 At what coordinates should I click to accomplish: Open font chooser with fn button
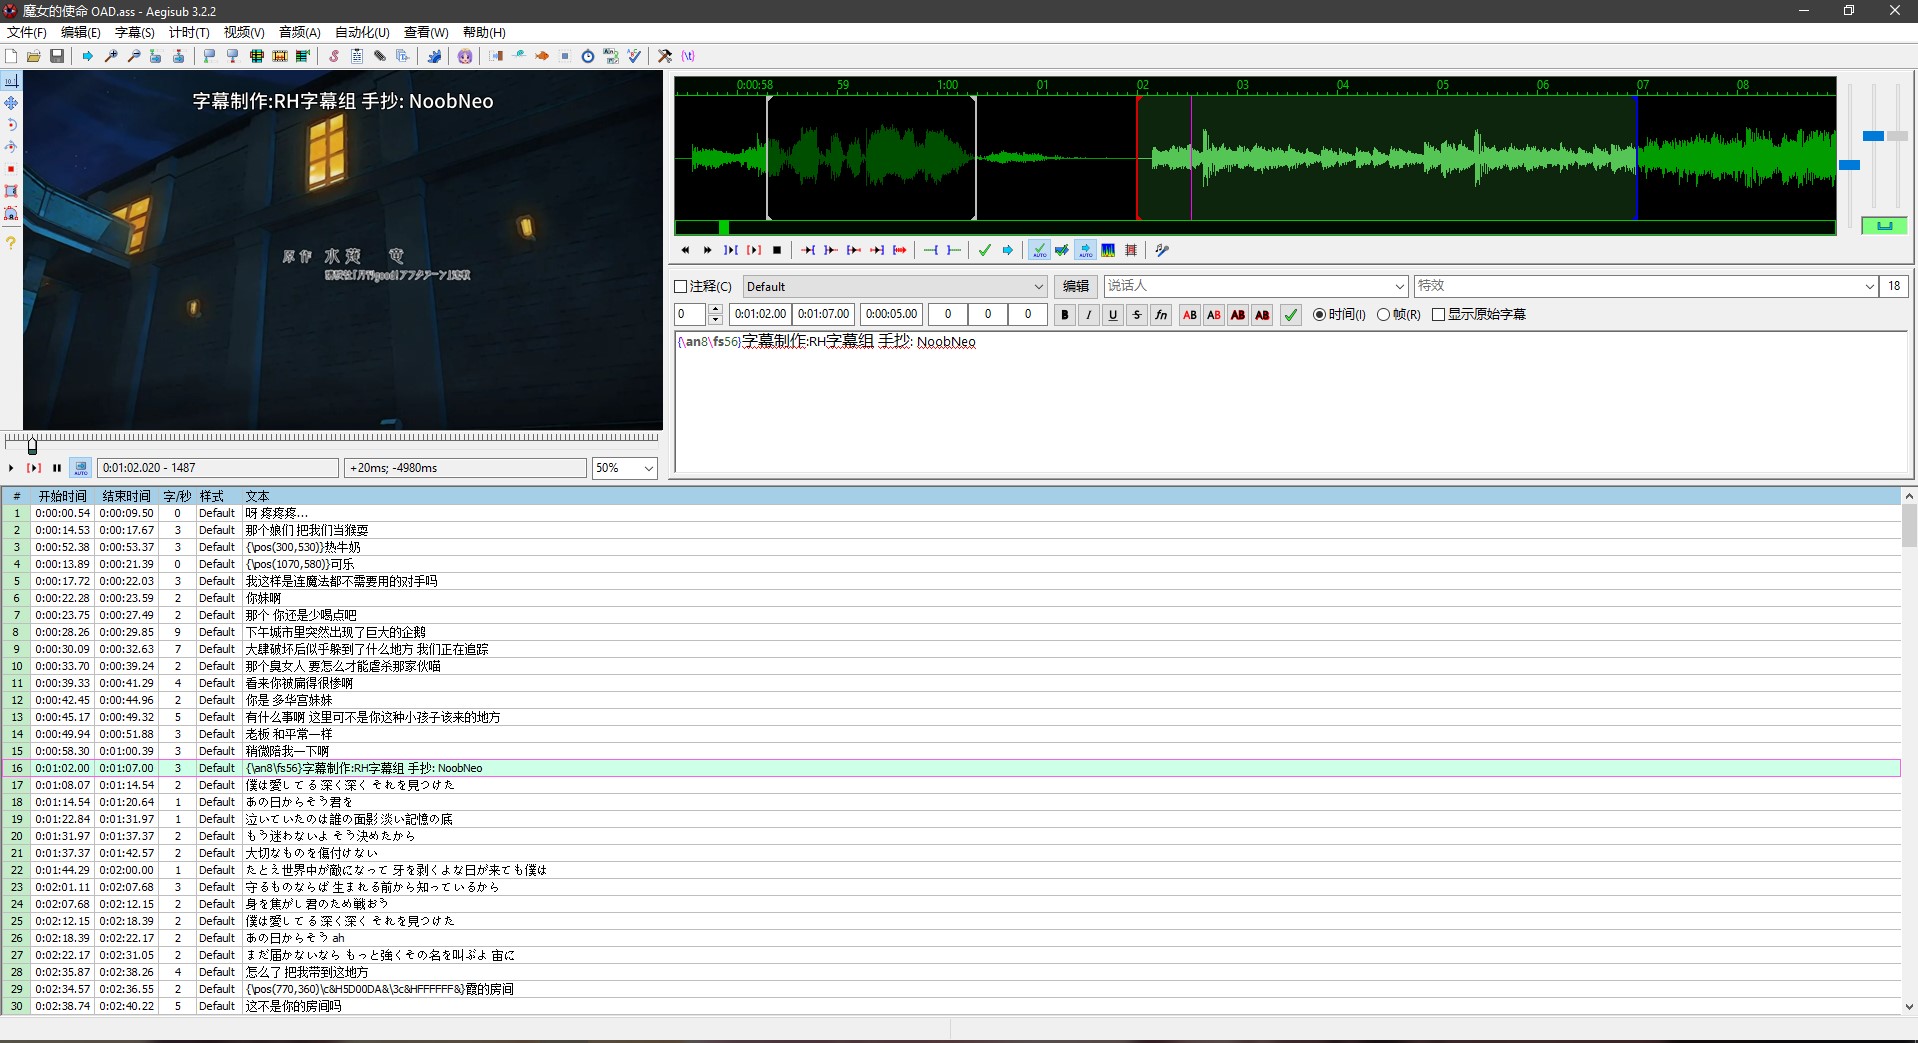click(1161, 314)
